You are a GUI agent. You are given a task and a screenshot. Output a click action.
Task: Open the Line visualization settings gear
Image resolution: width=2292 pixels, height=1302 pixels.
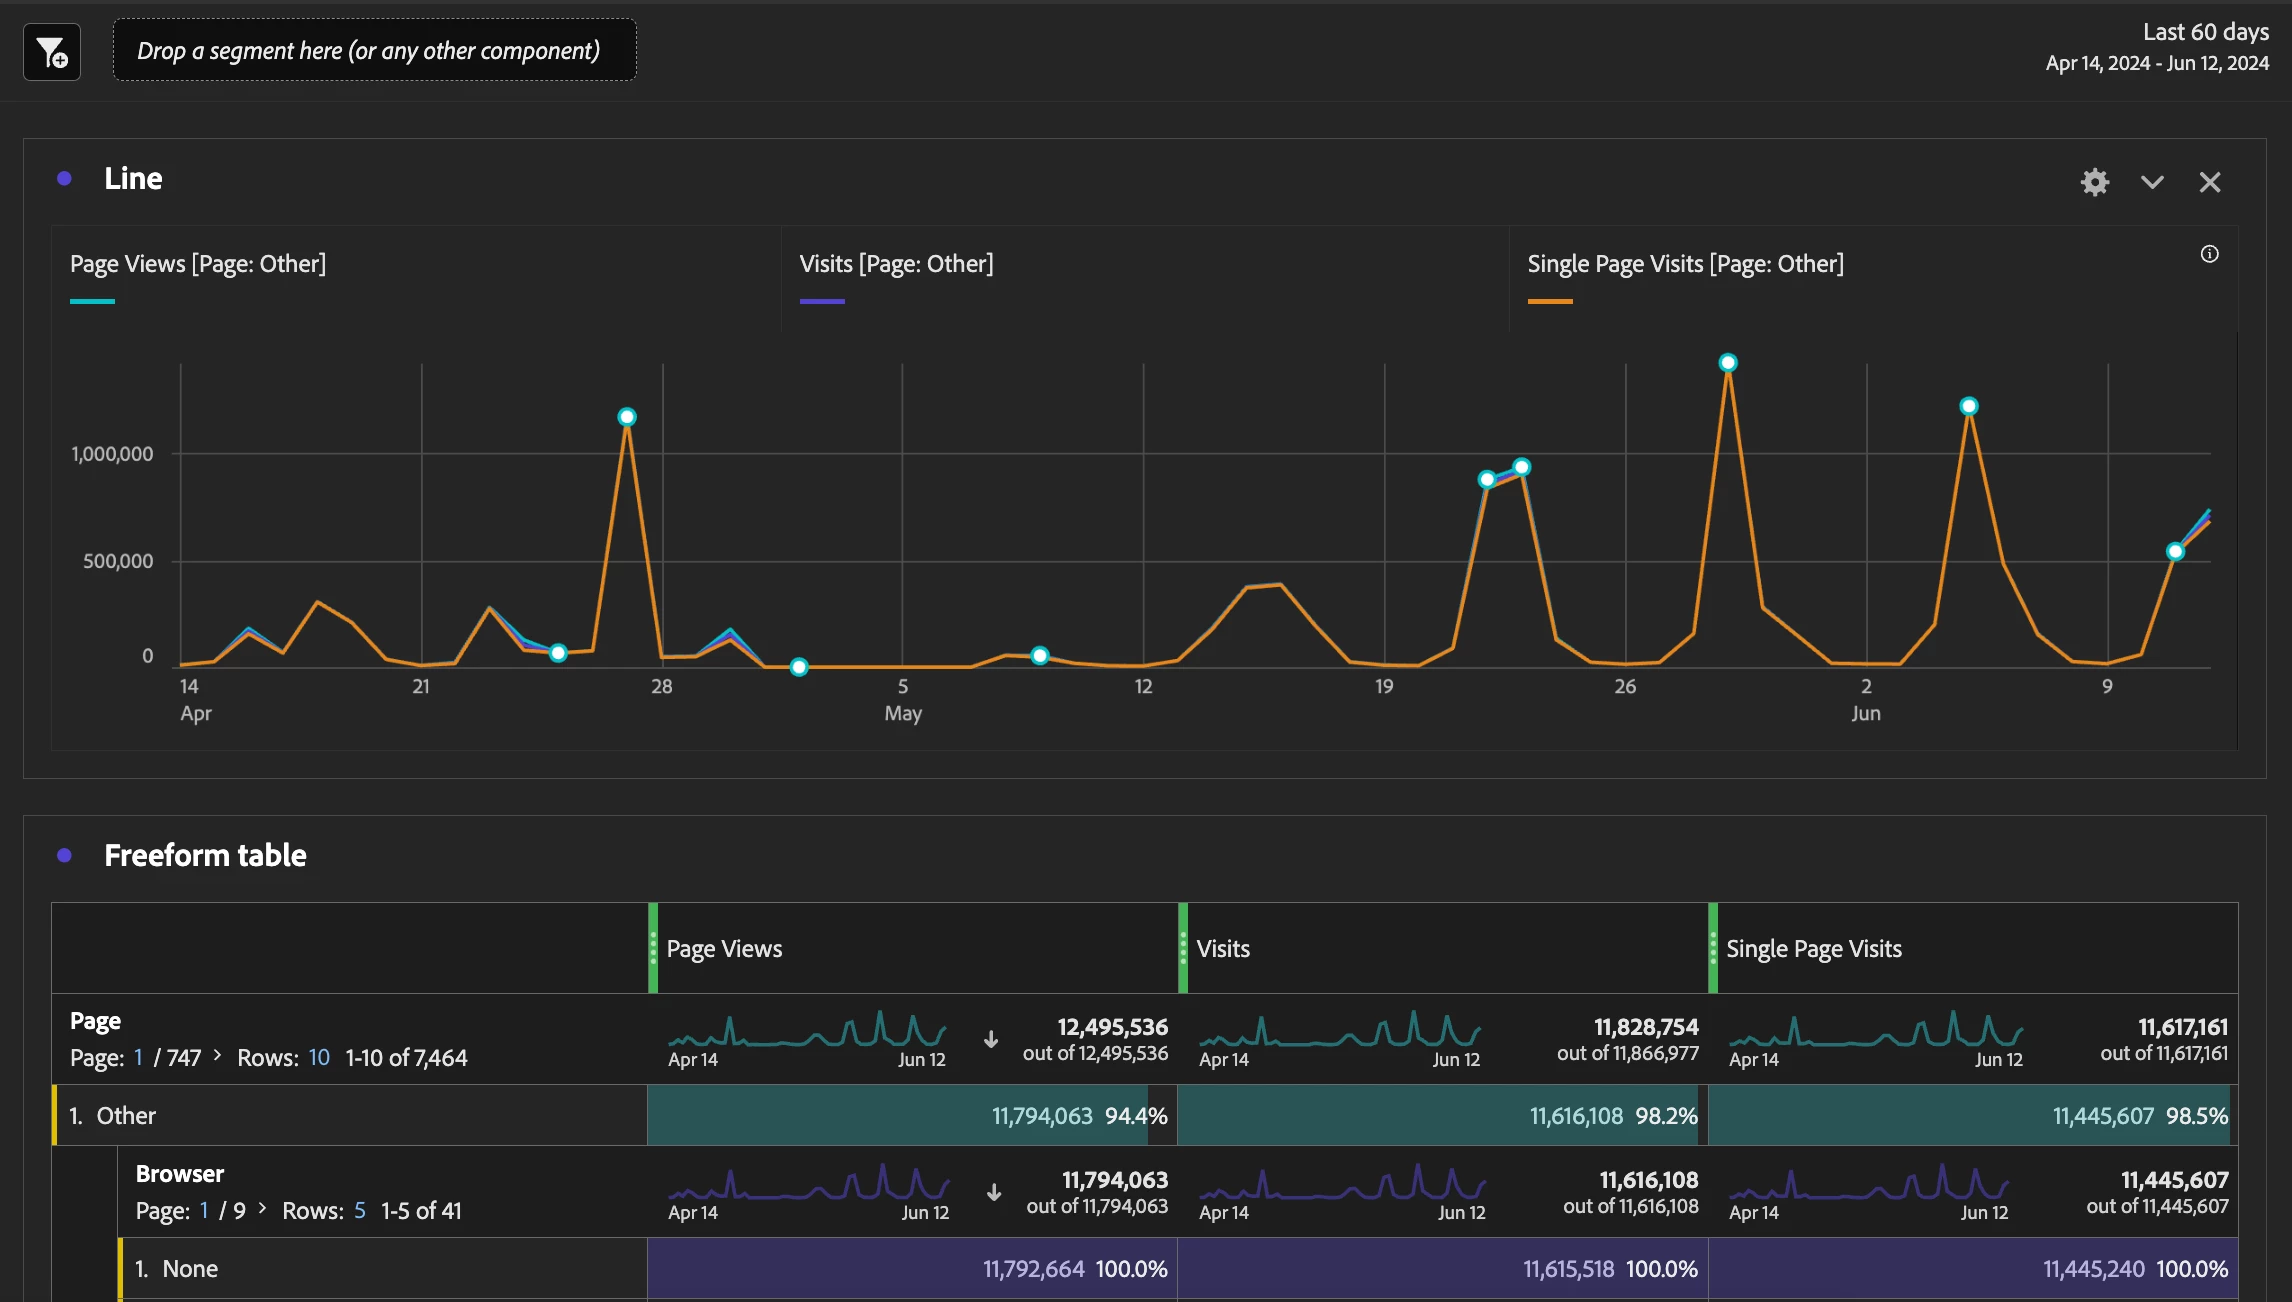(2095, 182)
